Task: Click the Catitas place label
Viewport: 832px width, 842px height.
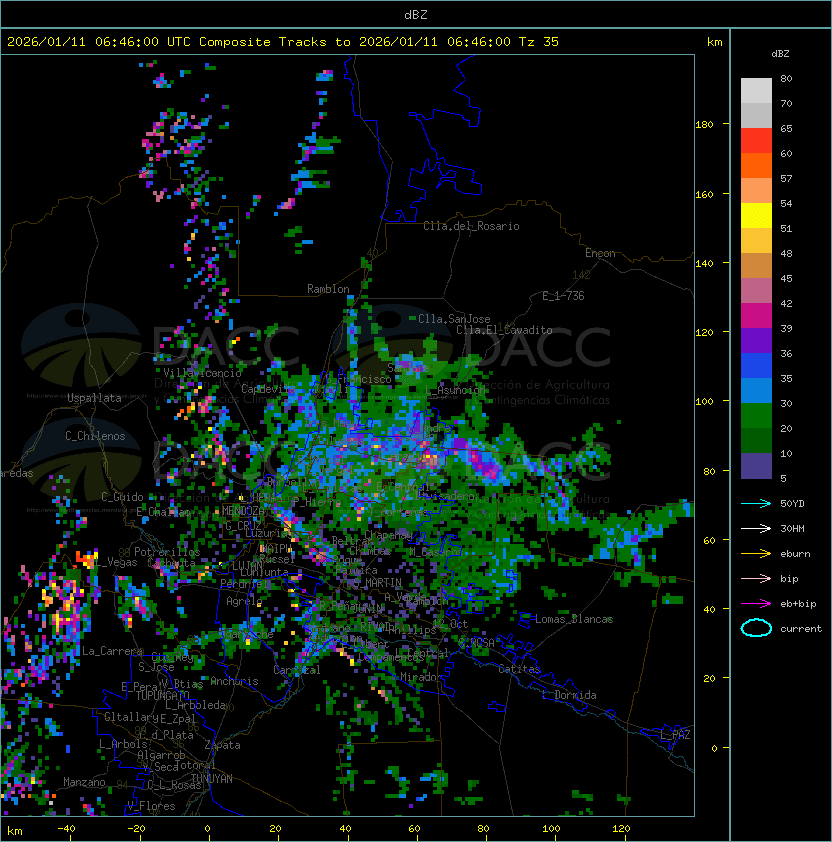Action: [x=519, y=669]
